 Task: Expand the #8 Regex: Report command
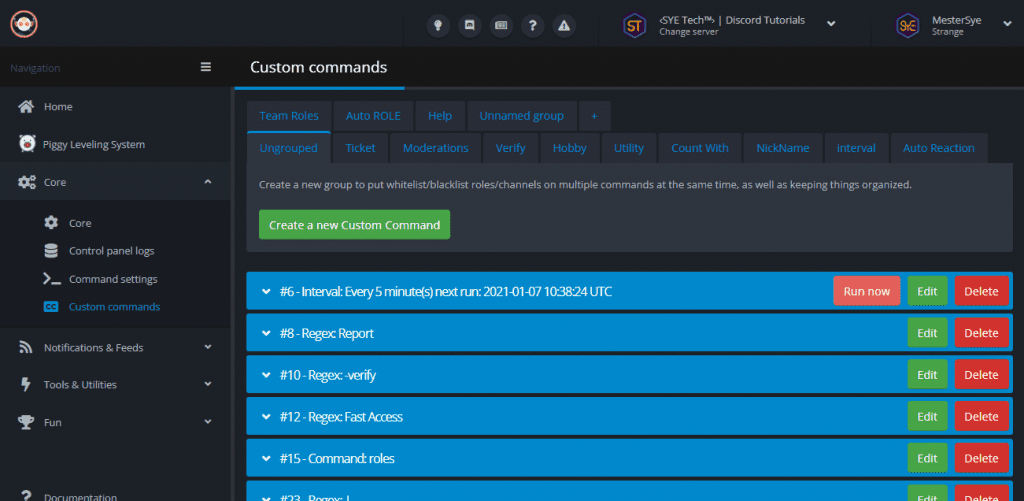click(266, 333)
